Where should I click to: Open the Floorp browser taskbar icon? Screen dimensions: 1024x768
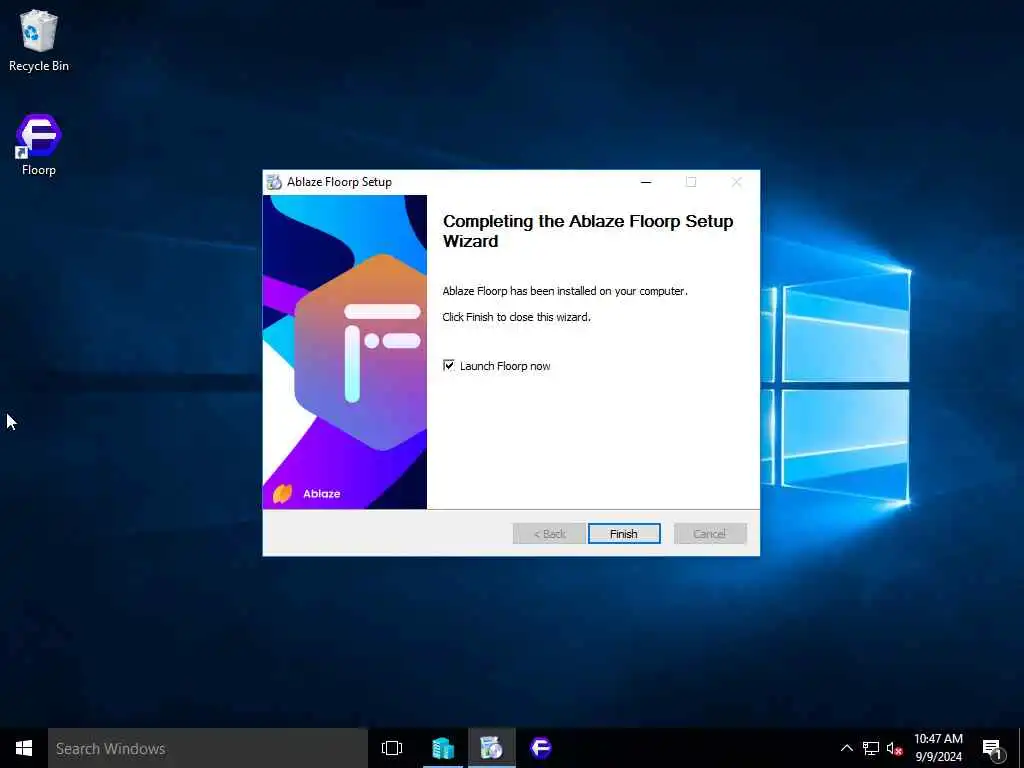(x=541, y=748)
